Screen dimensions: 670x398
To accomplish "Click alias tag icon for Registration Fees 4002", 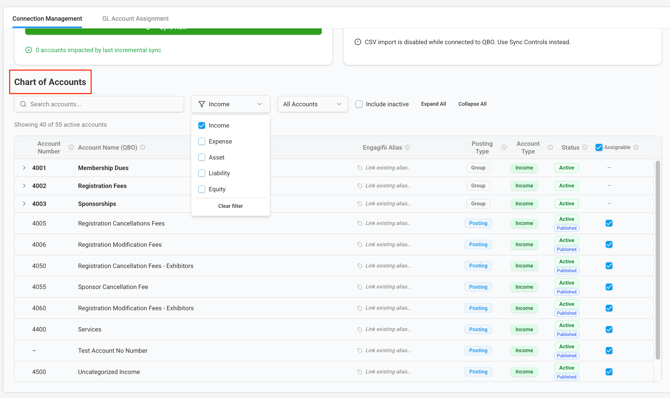I will click(x=360, y=186).
